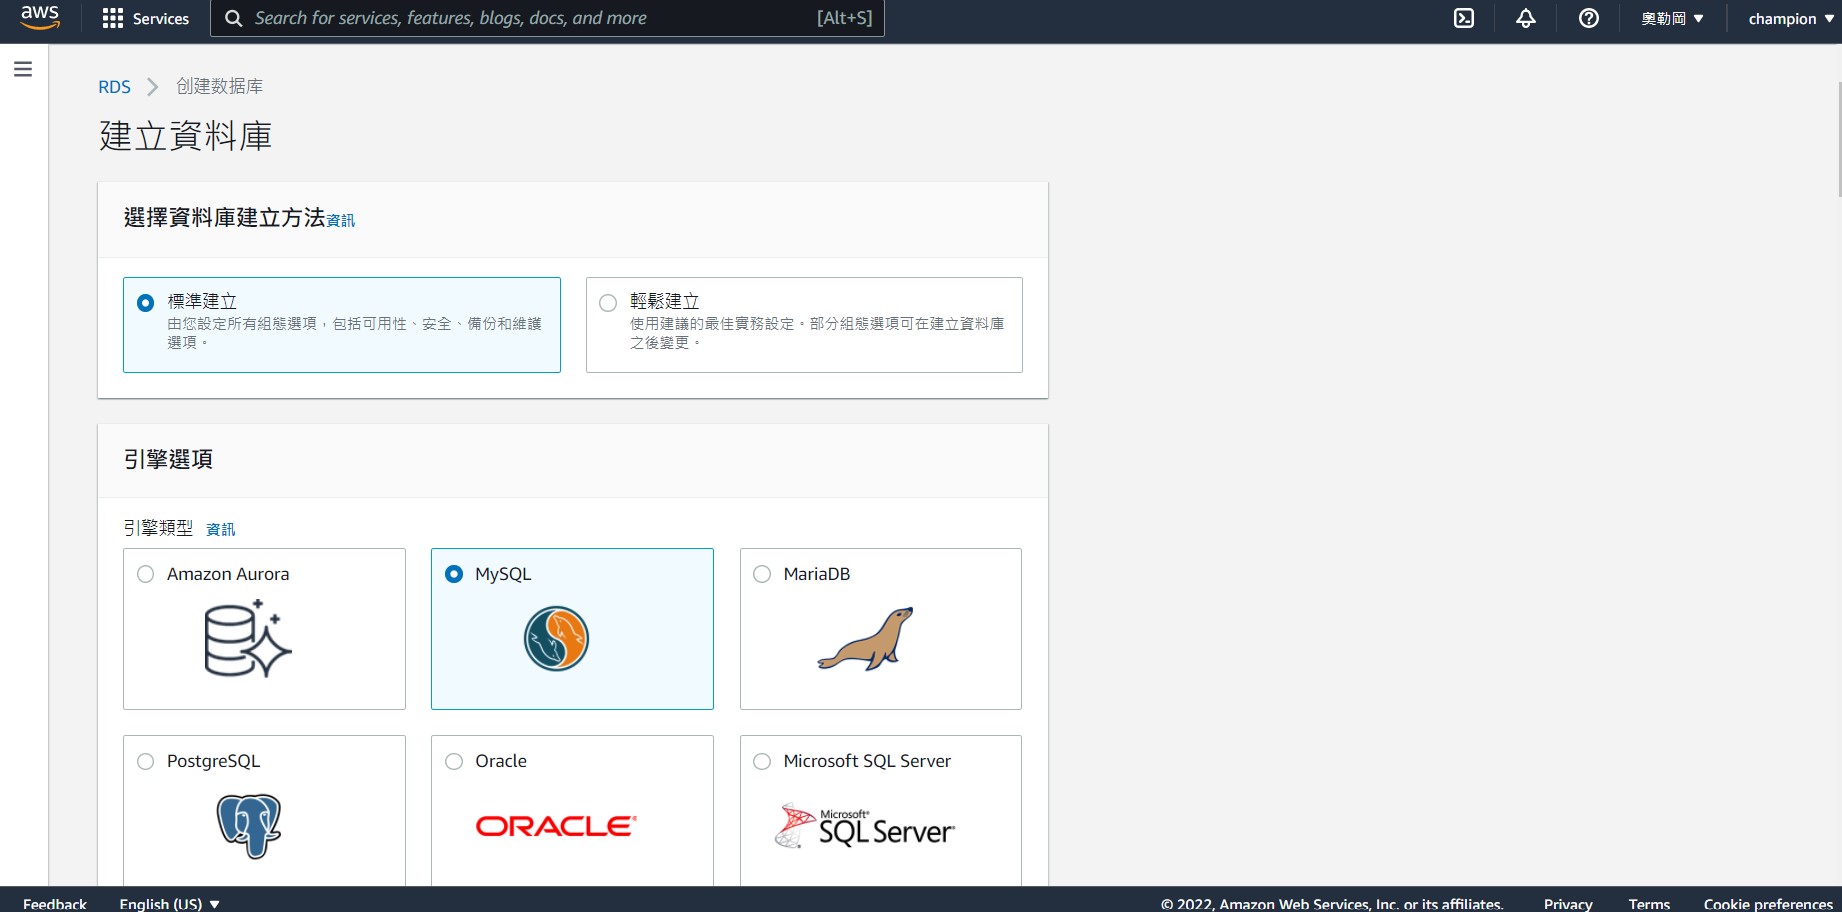Image resolution: width=1842 pixels, height=912 pixels.
Task: Click the Services menu label
Action: click(160, 18)
